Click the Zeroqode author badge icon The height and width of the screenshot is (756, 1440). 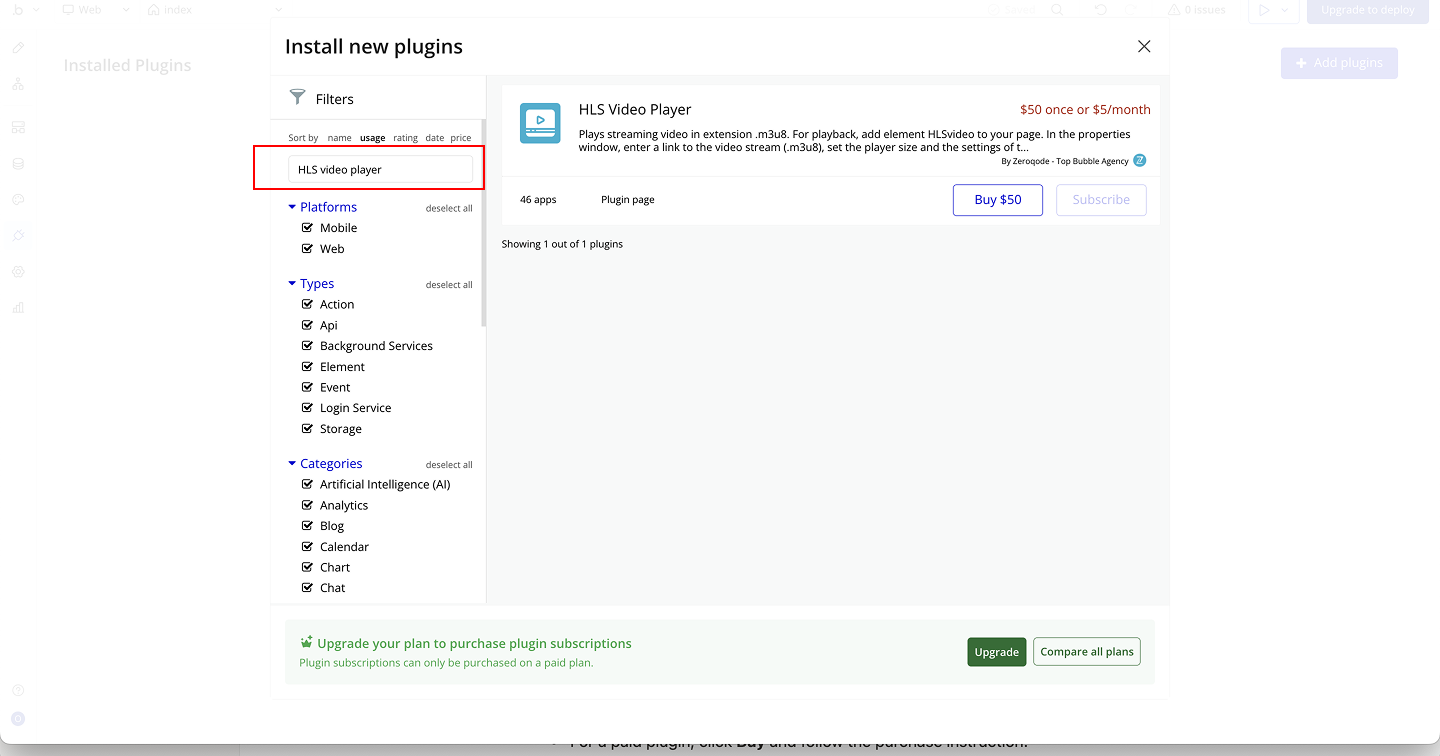[1139, 160]
